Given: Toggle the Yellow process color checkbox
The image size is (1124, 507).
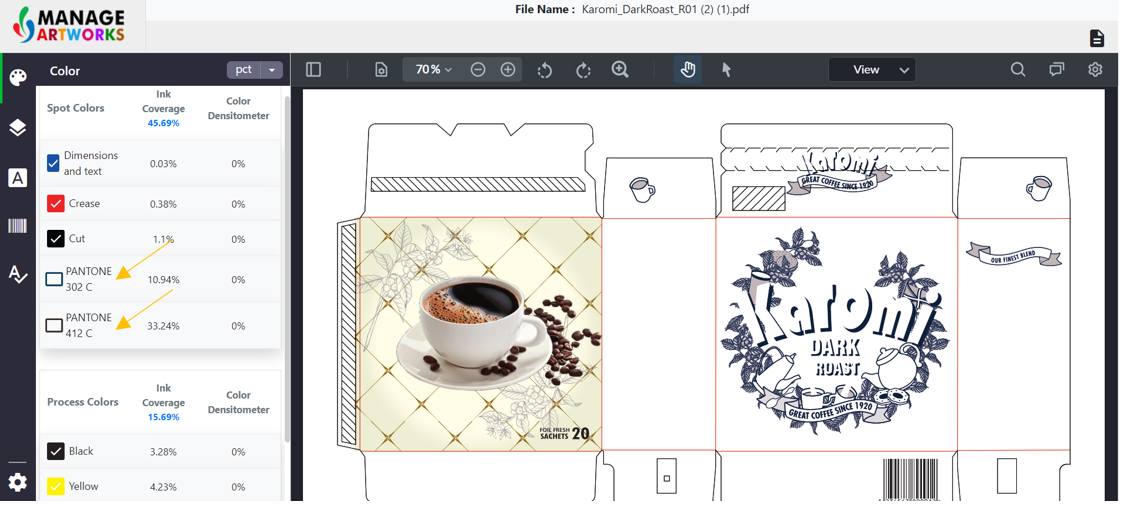Looking at the screenshot, I should point(56,486).
